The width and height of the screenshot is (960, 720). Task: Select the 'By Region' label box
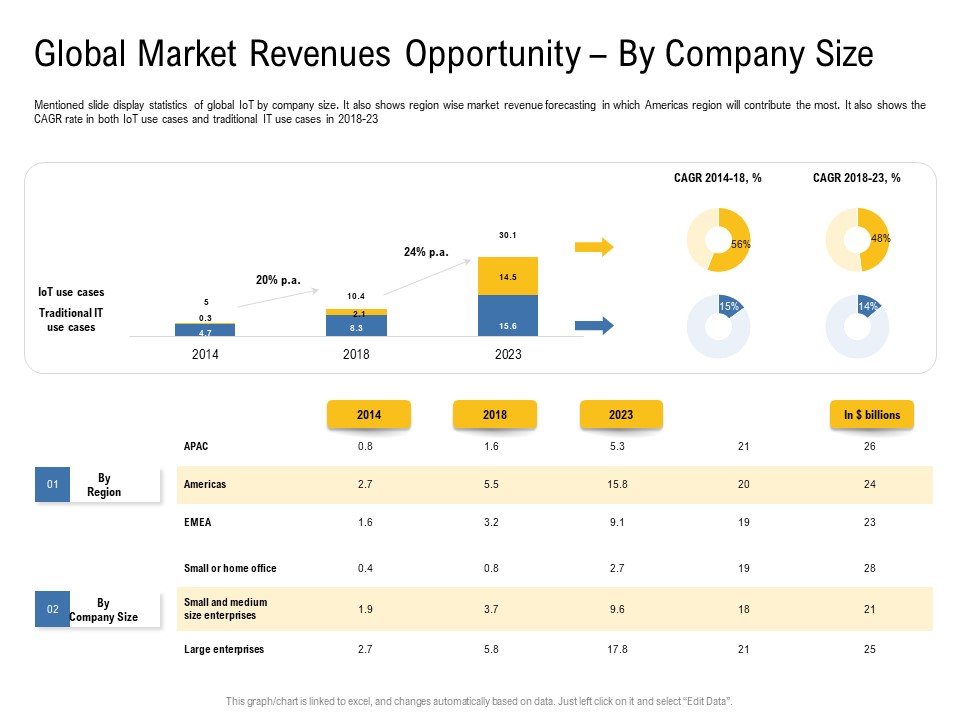(115, 485)
